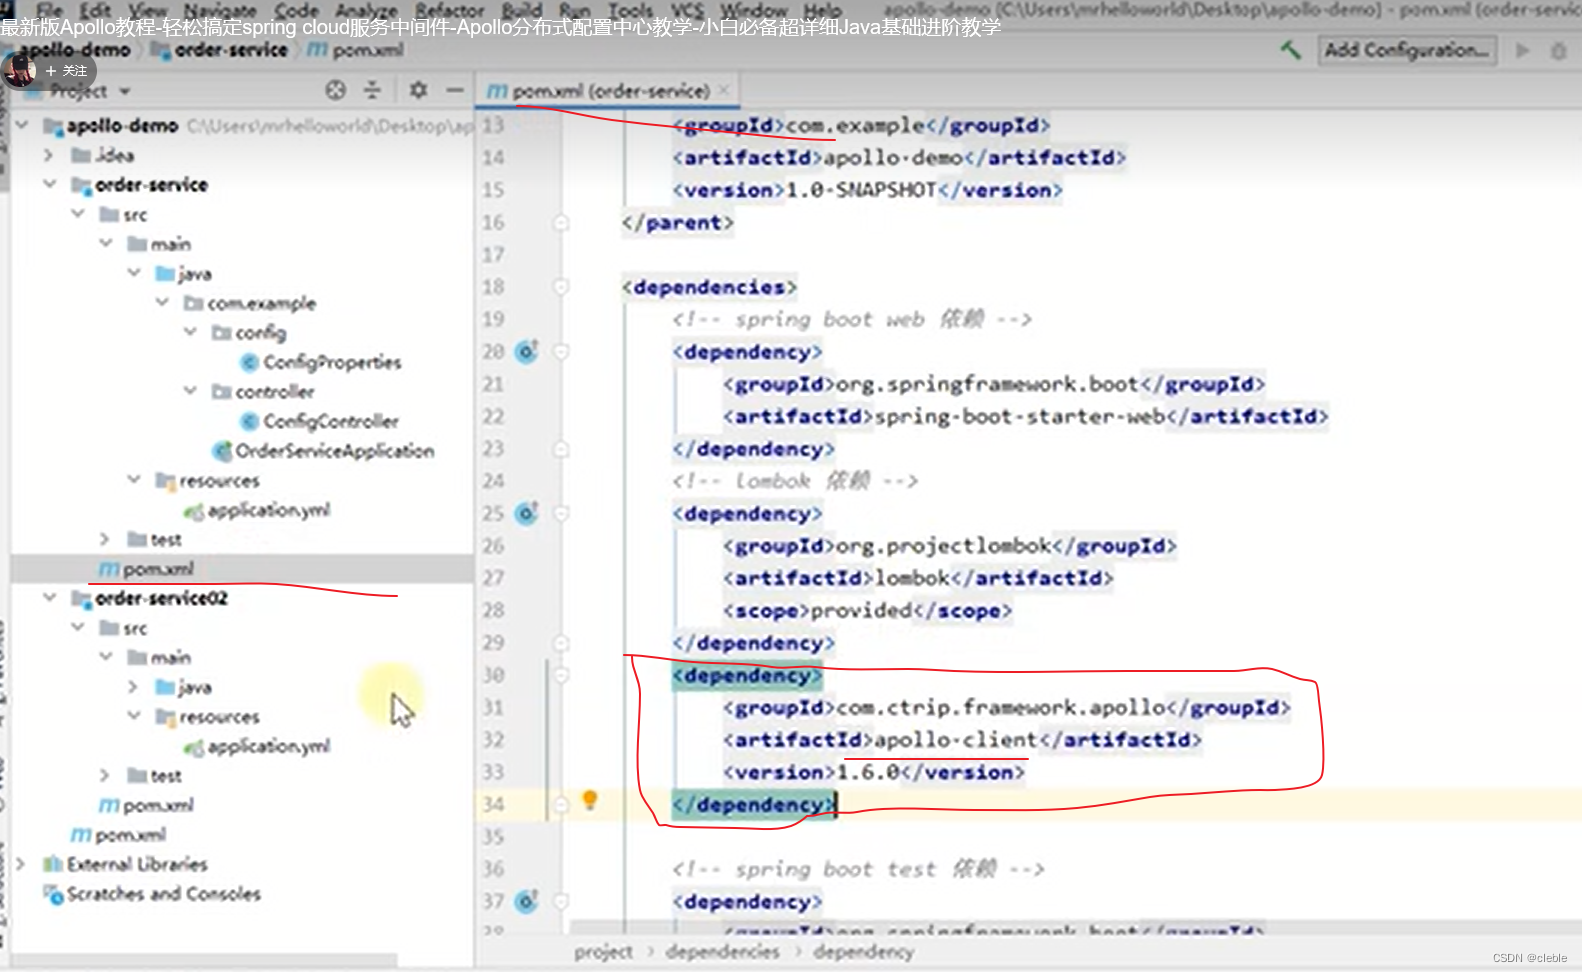
Task: Click the green build hammer icon
Action: point(1291,49)
